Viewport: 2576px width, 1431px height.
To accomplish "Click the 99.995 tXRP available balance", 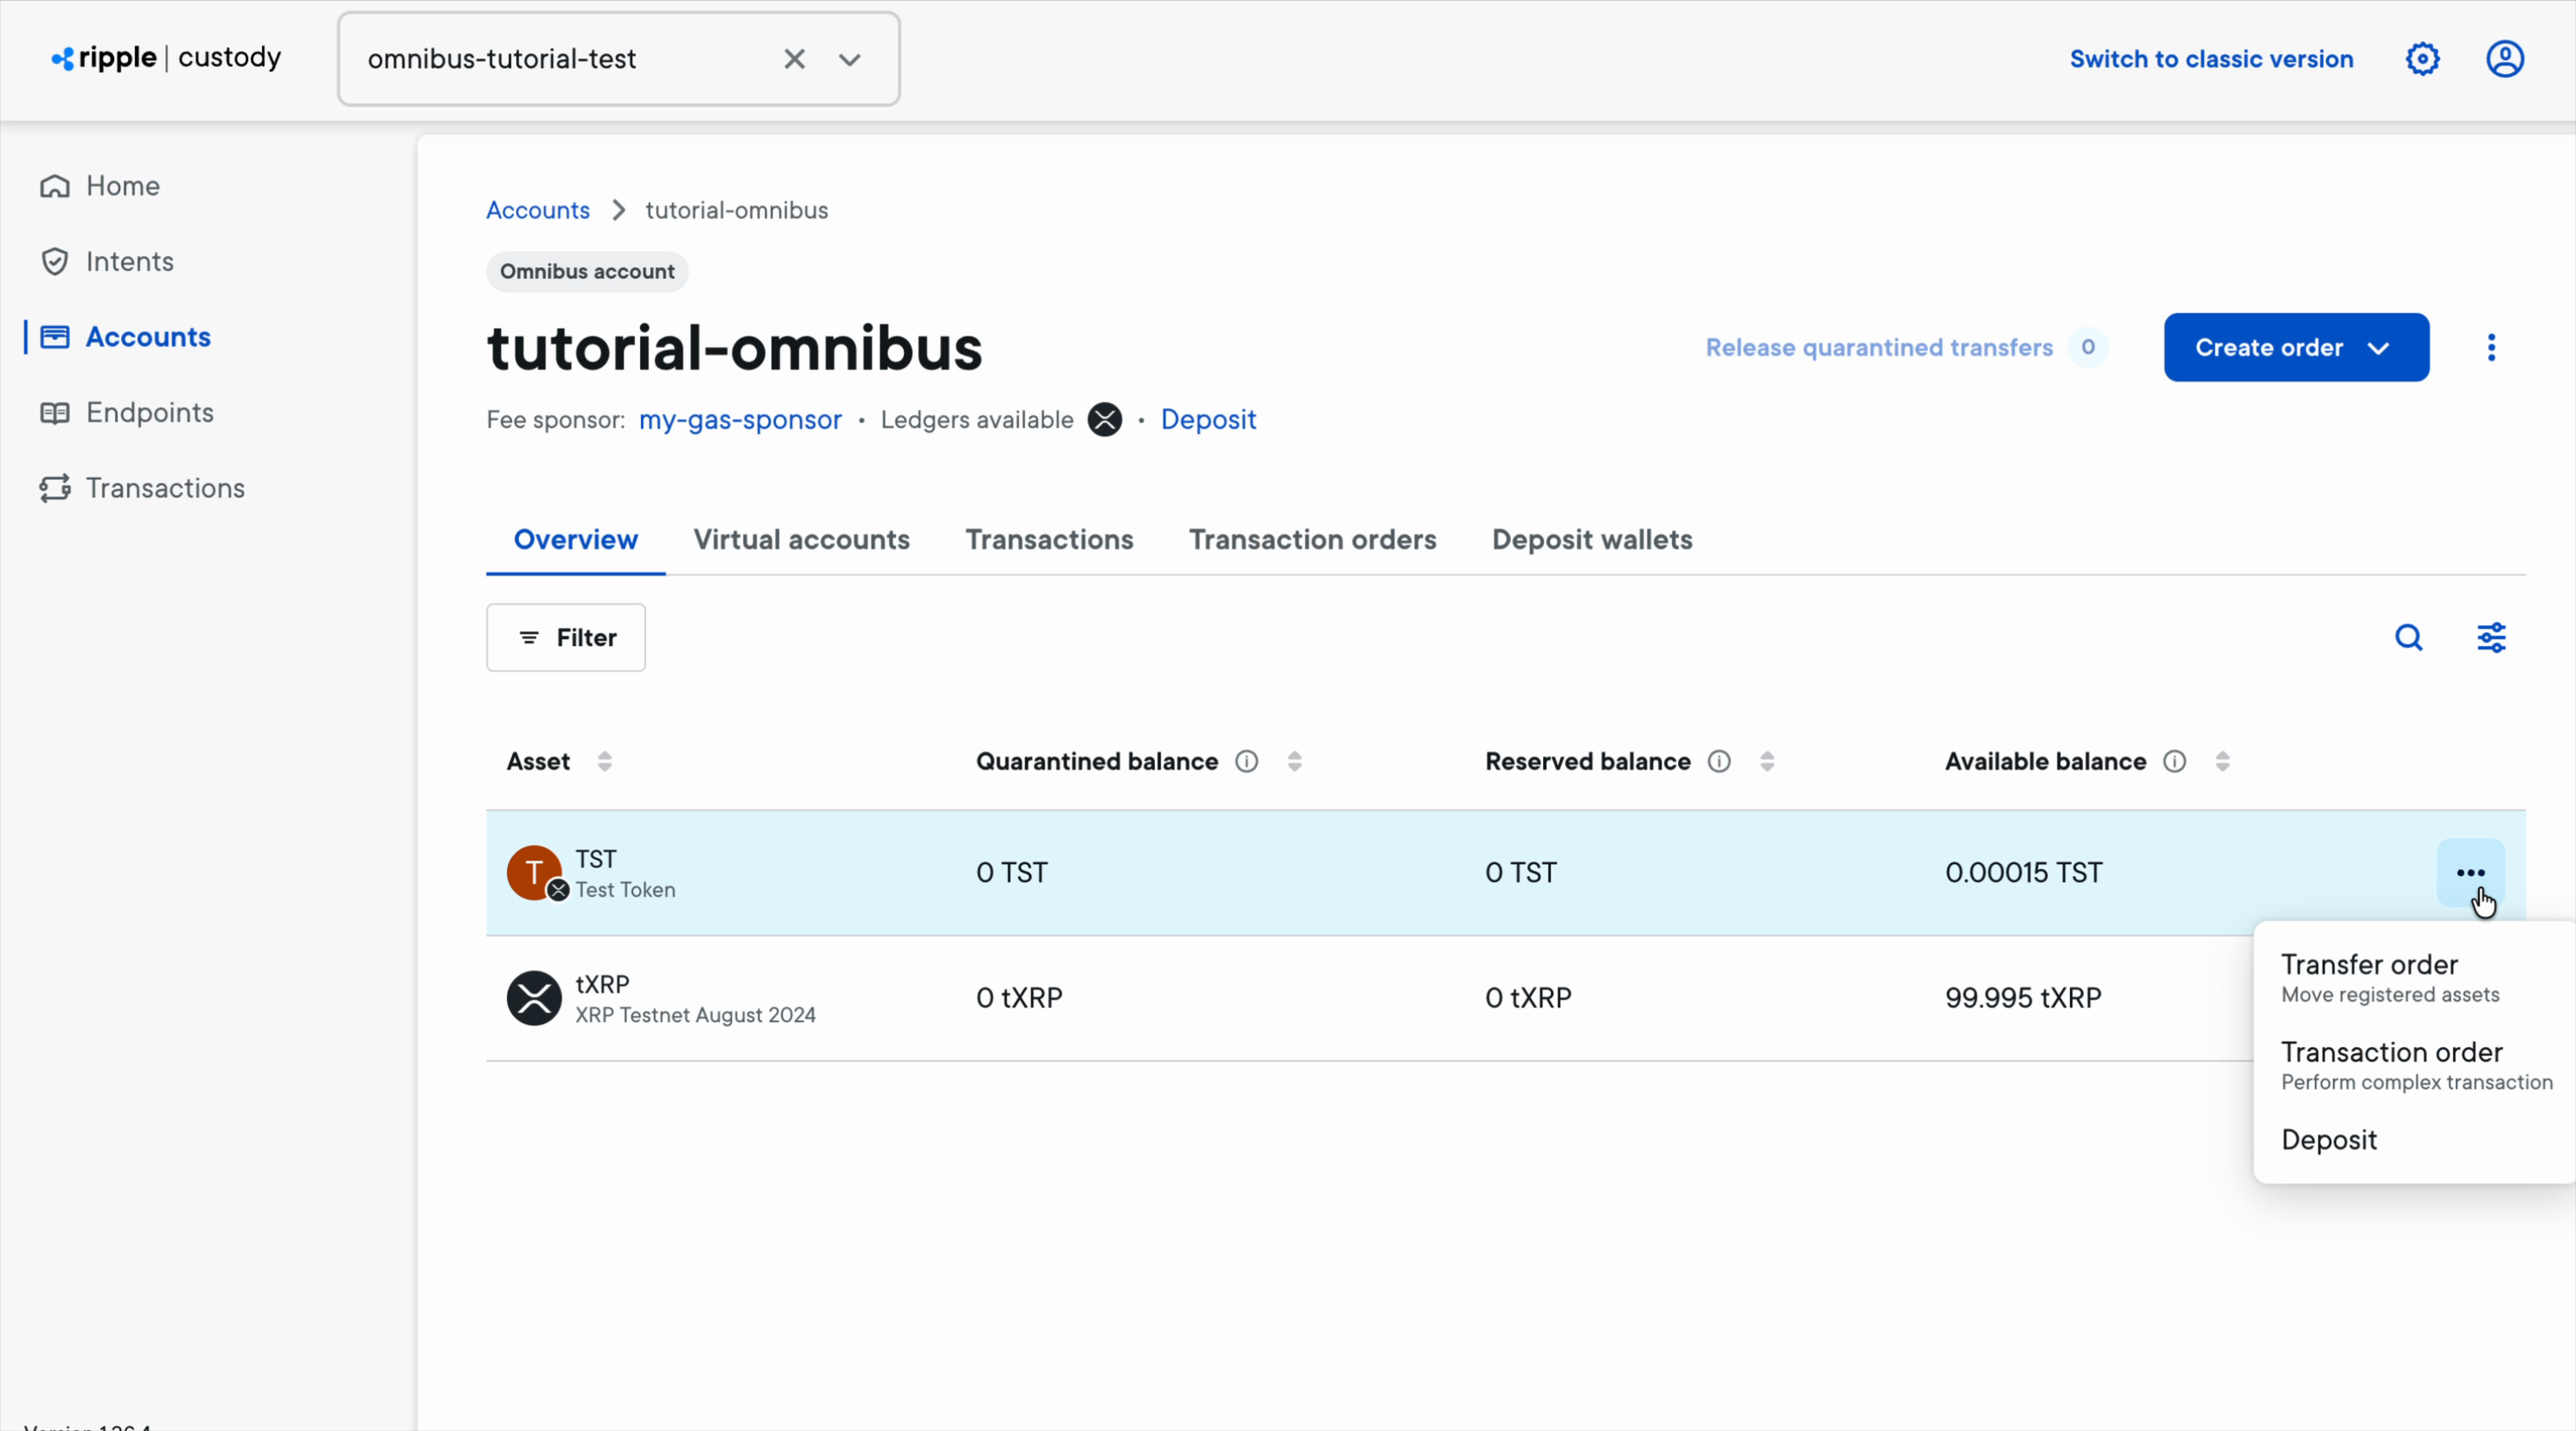I will pyautogui.click(x=2022, y=998).
